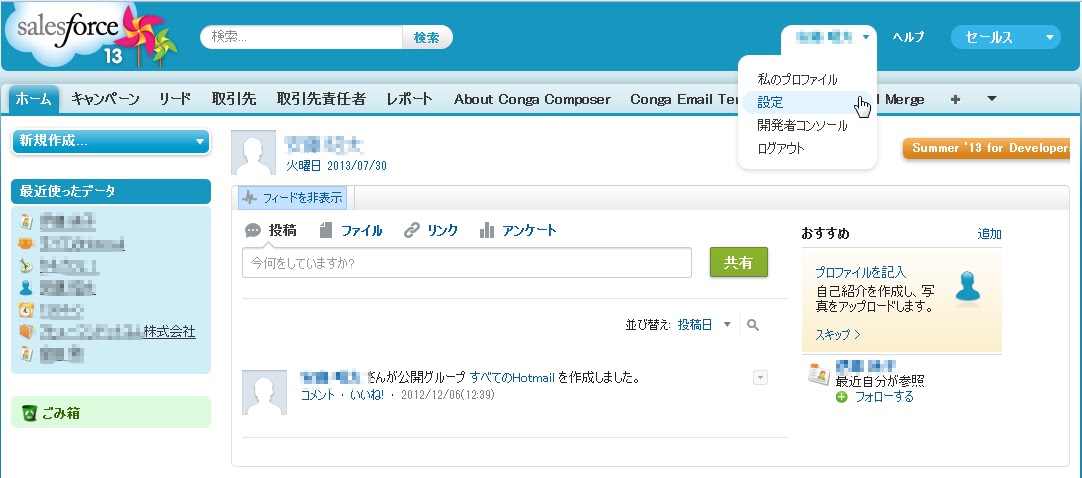The height and width of the screenshot is (478, 1082).
Task: Select 私のプロファイル from the user menu
Action: tap(797, 79)
